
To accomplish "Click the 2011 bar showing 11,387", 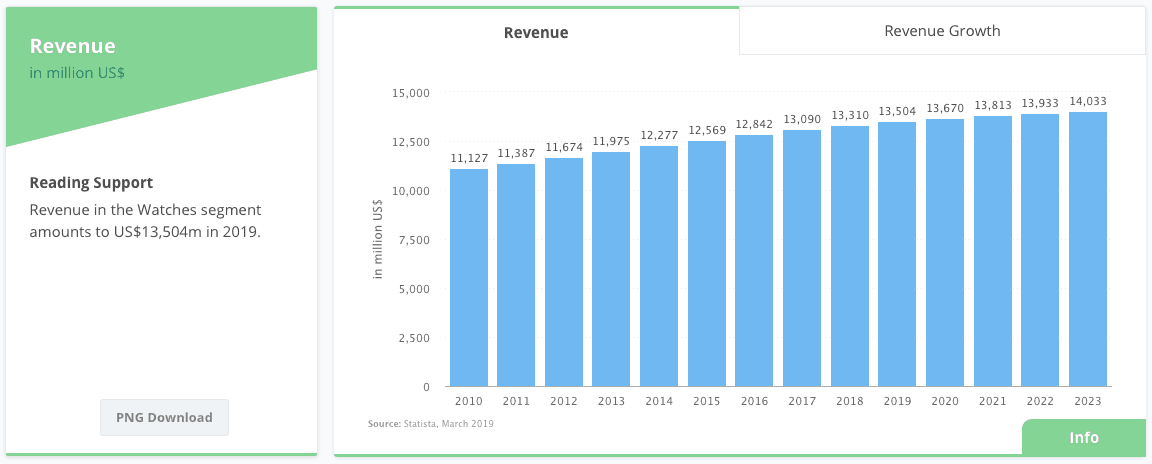I will point(516,275).
